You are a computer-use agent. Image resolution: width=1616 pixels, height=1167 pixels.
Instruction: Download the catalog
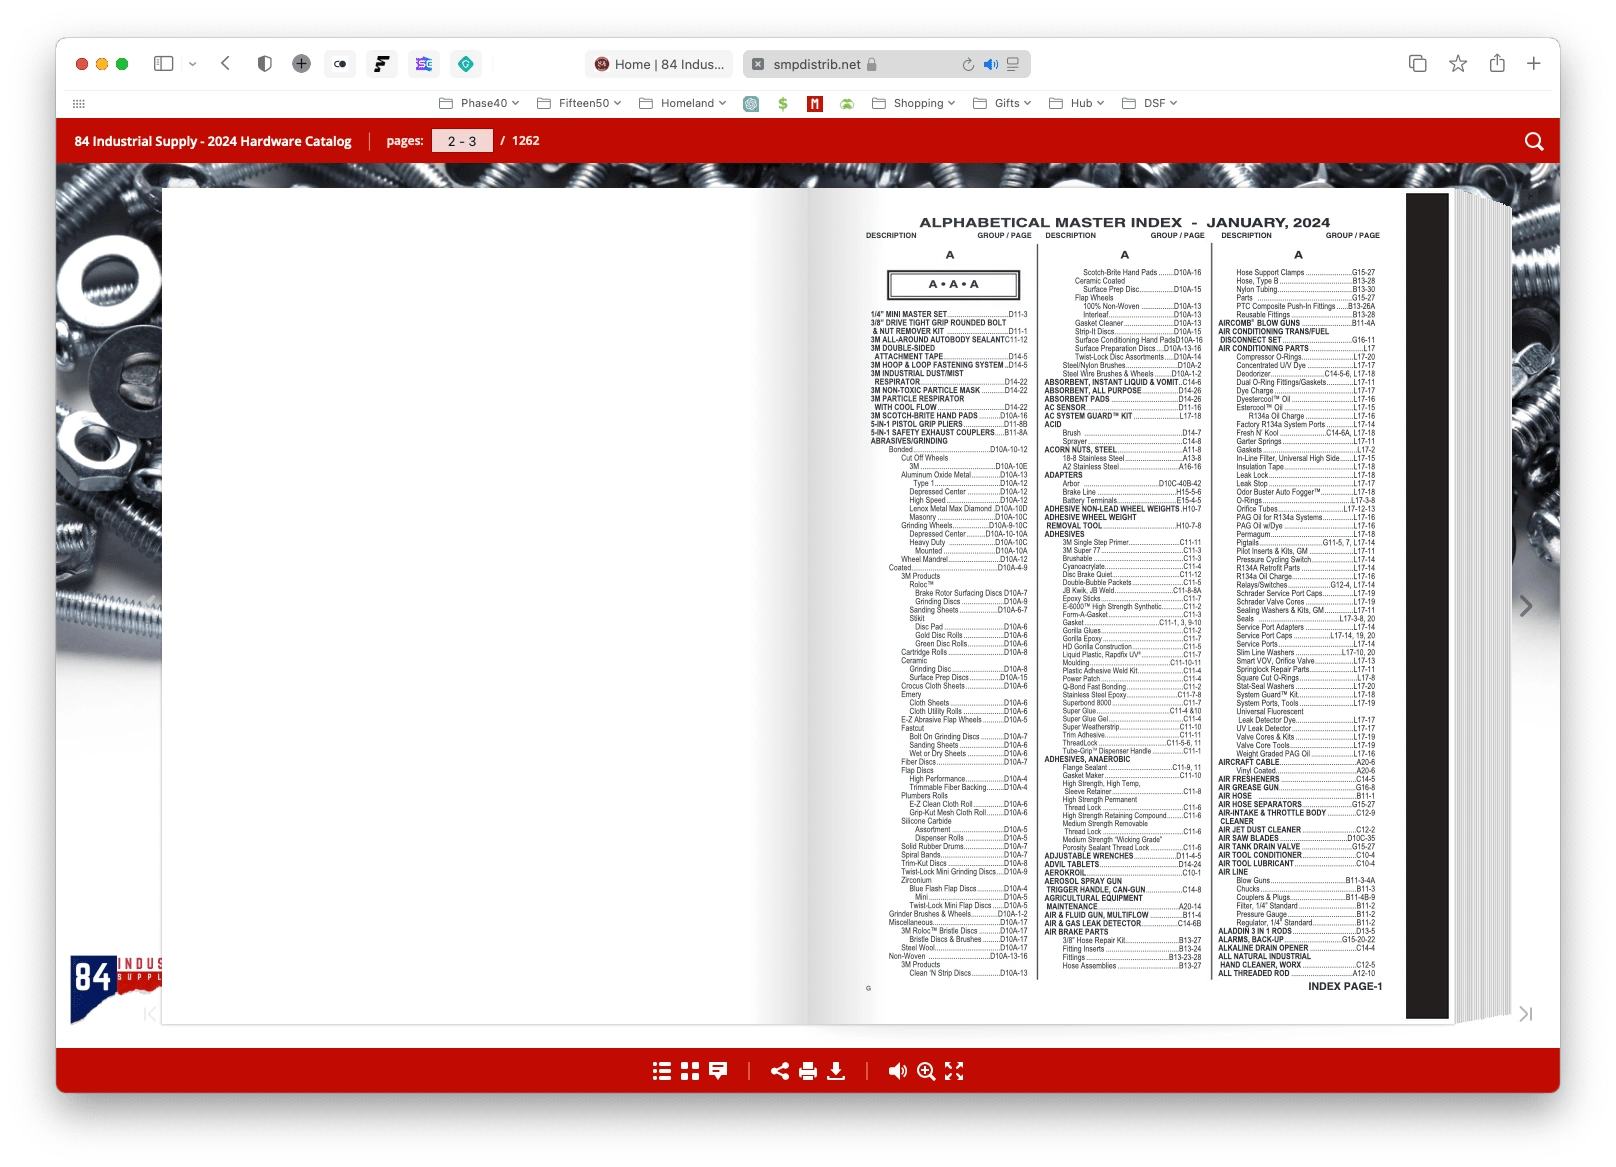coord(835,1071)
